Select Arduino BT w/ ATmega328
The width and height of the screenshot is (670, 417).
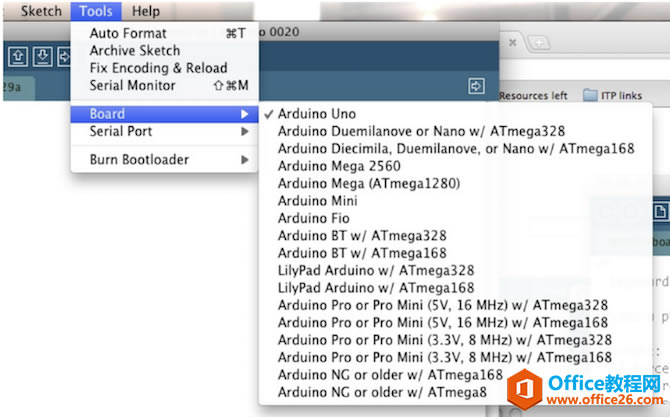(x=455, y=236)
